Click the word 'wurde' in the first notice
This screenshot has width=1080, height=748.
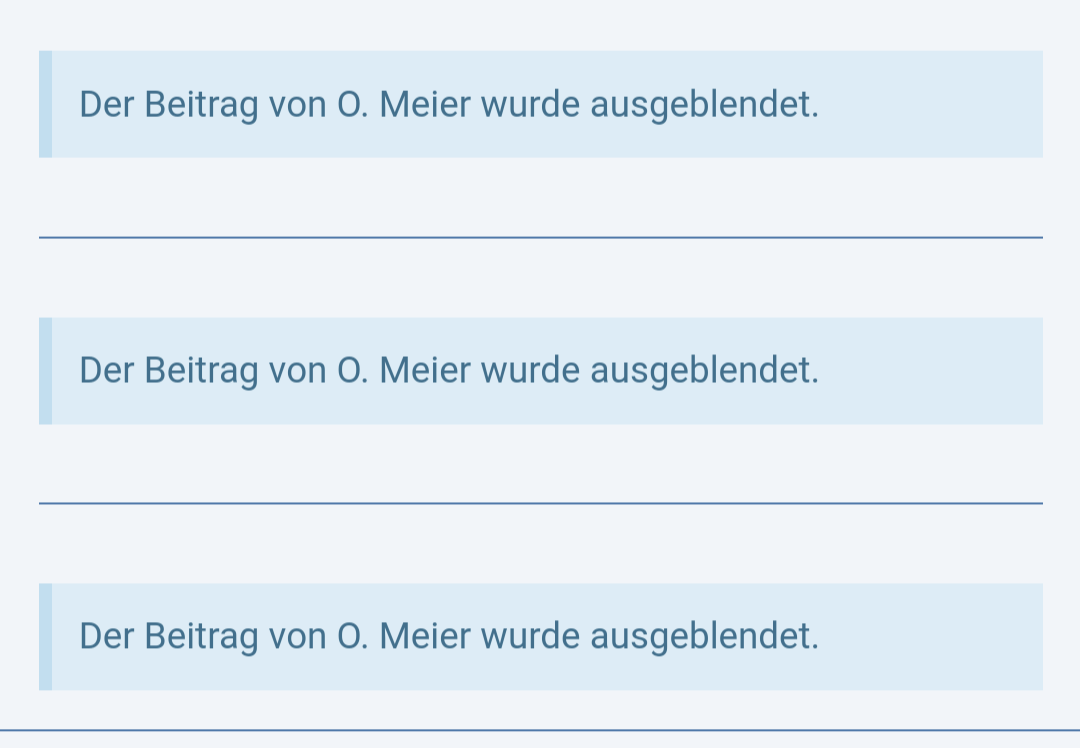(530, 104)
